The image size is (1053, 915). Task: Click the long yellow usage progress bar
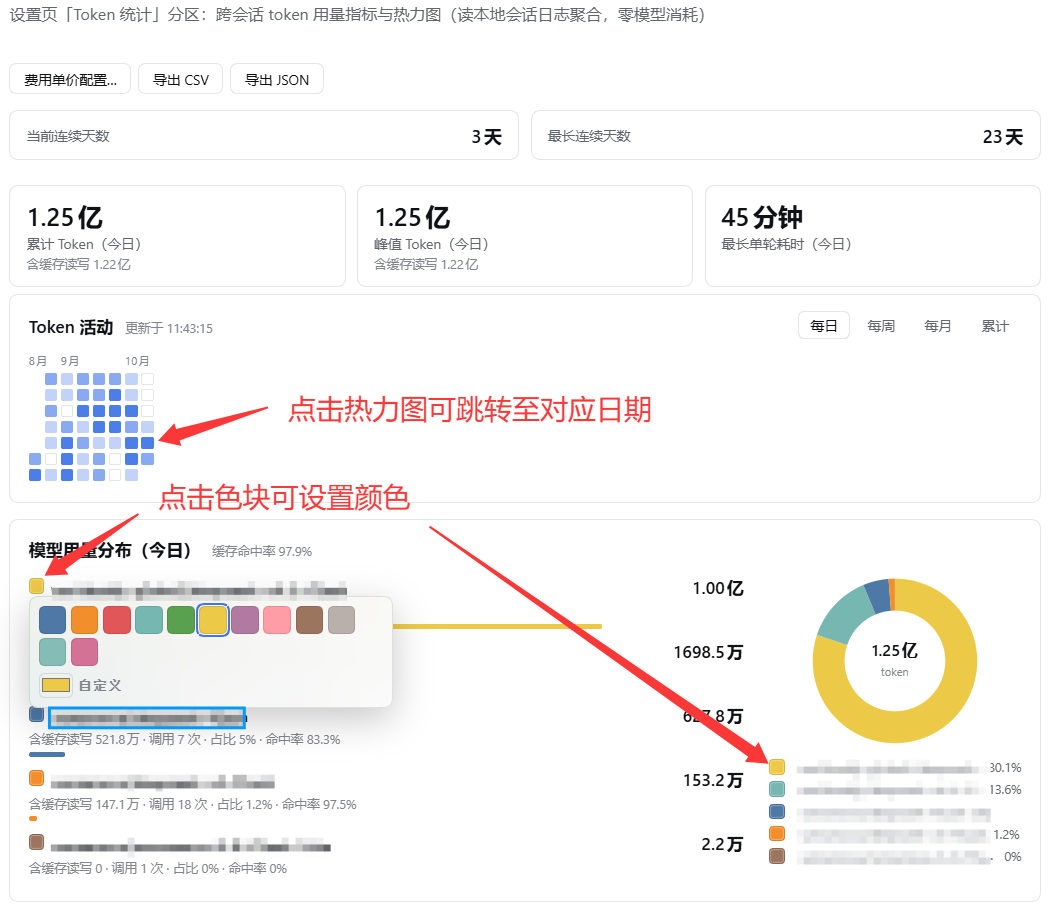pos(497,626)
